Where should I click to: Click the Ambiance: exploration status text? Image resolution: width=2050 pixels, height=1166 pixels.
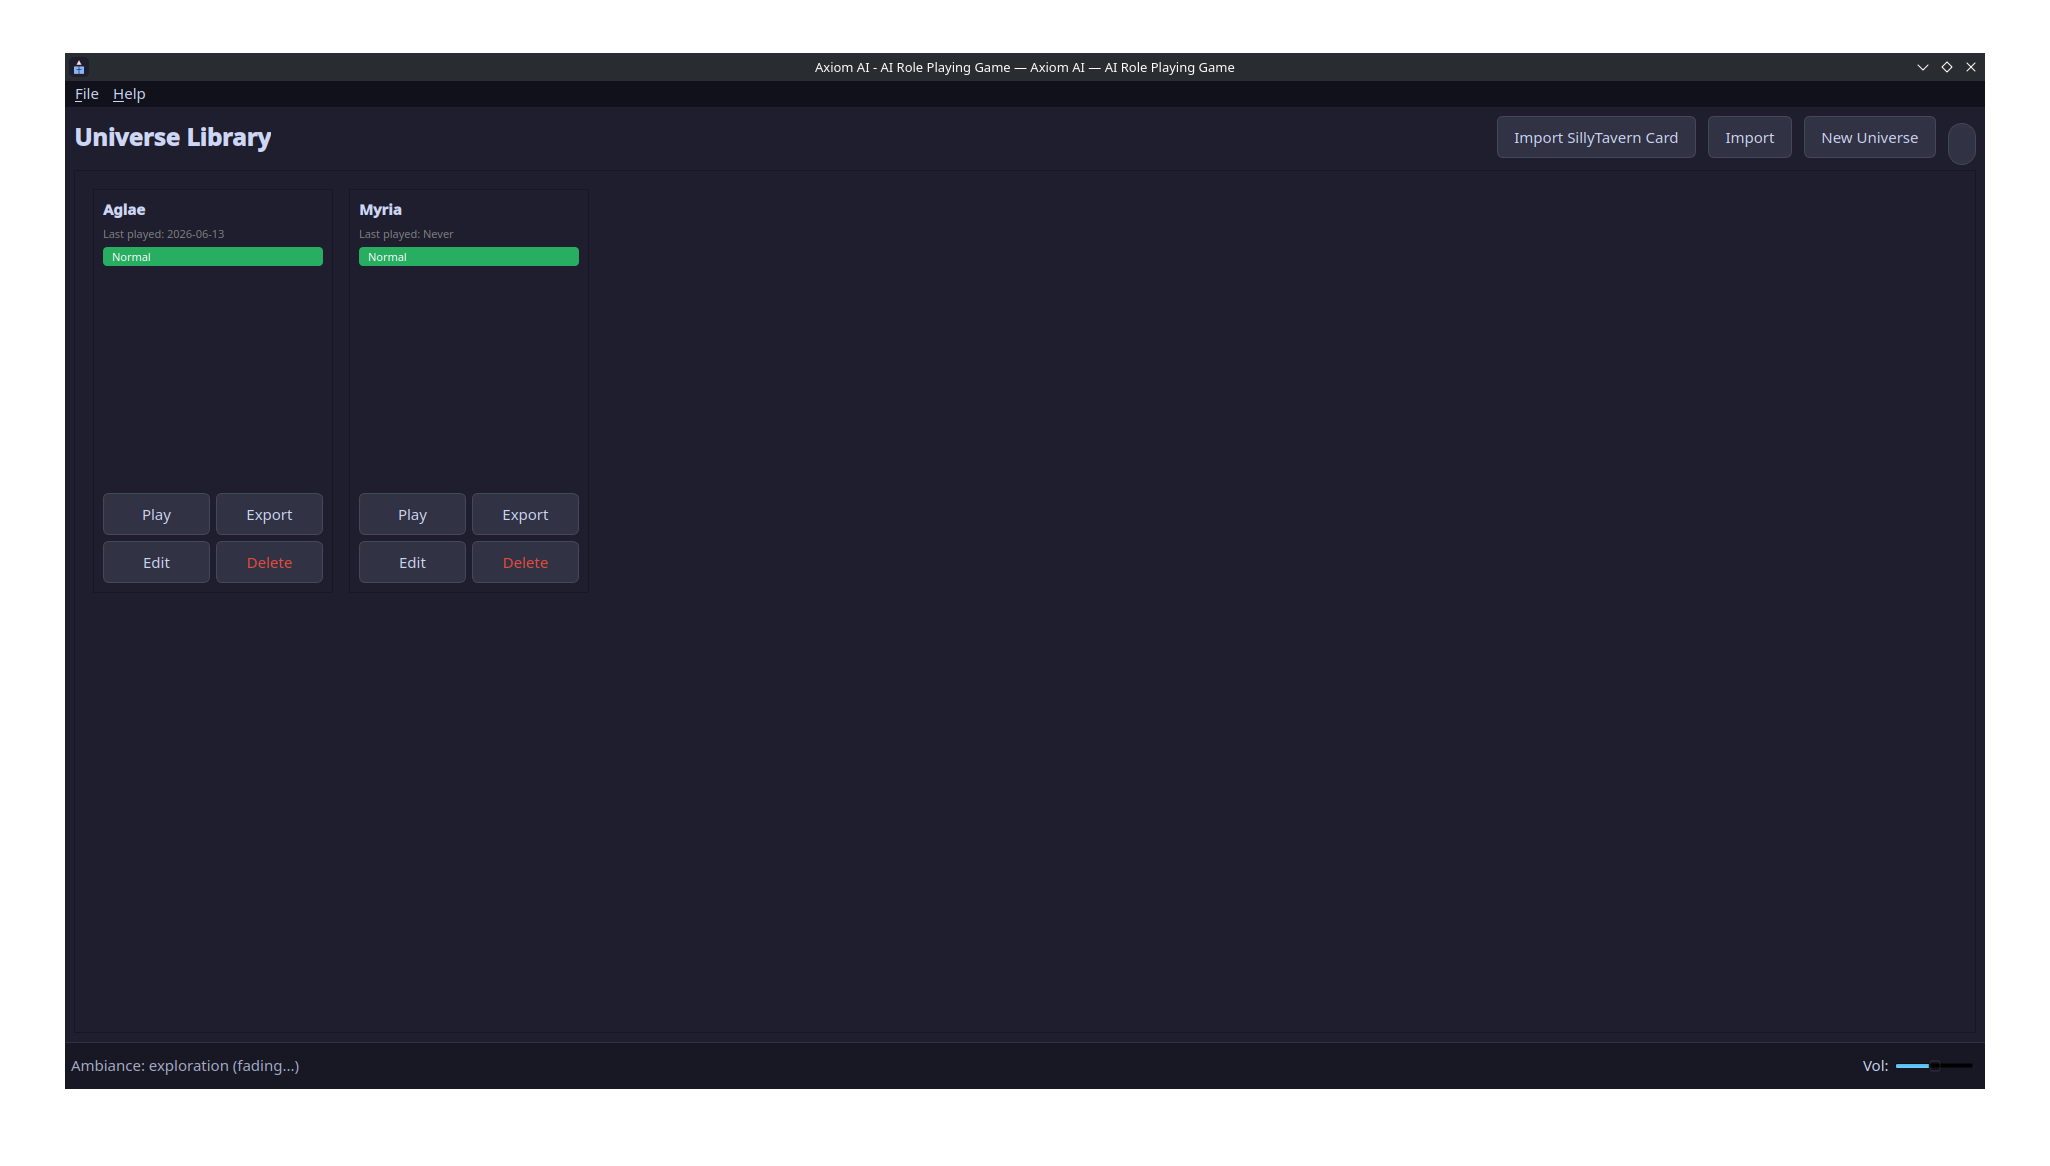tap(185, 1066)
